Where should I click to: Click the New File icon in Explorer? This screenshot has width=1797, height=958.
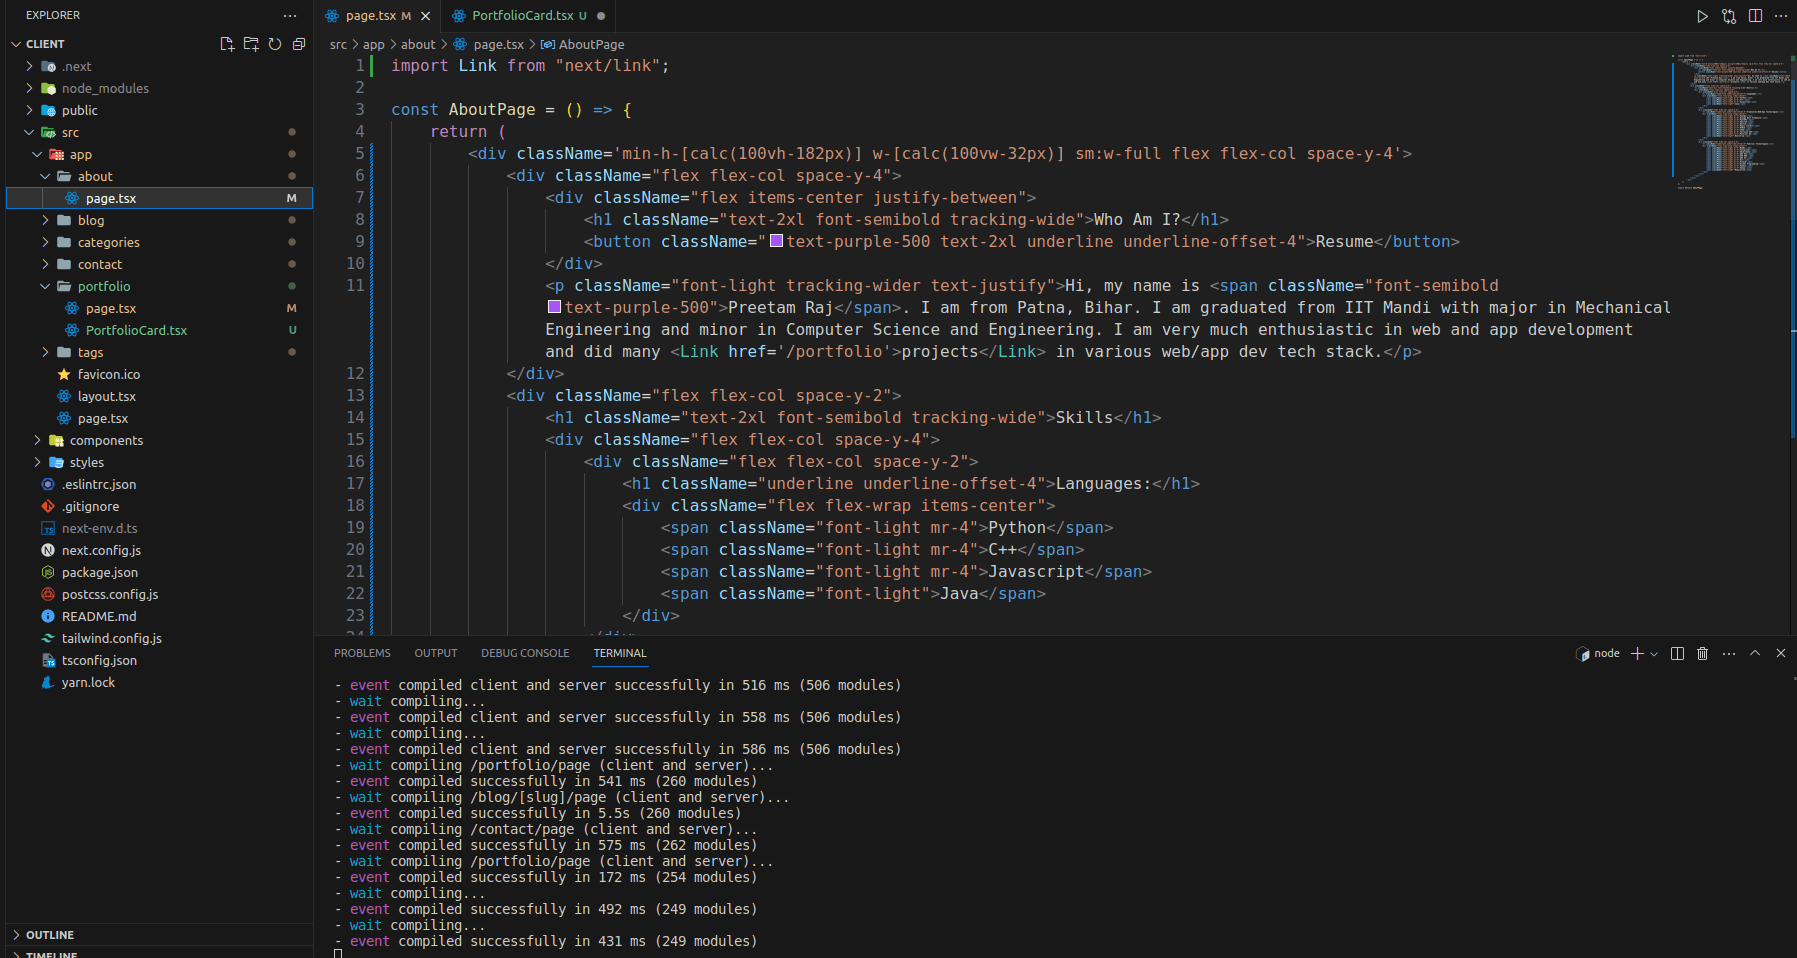tap(227, 44)
